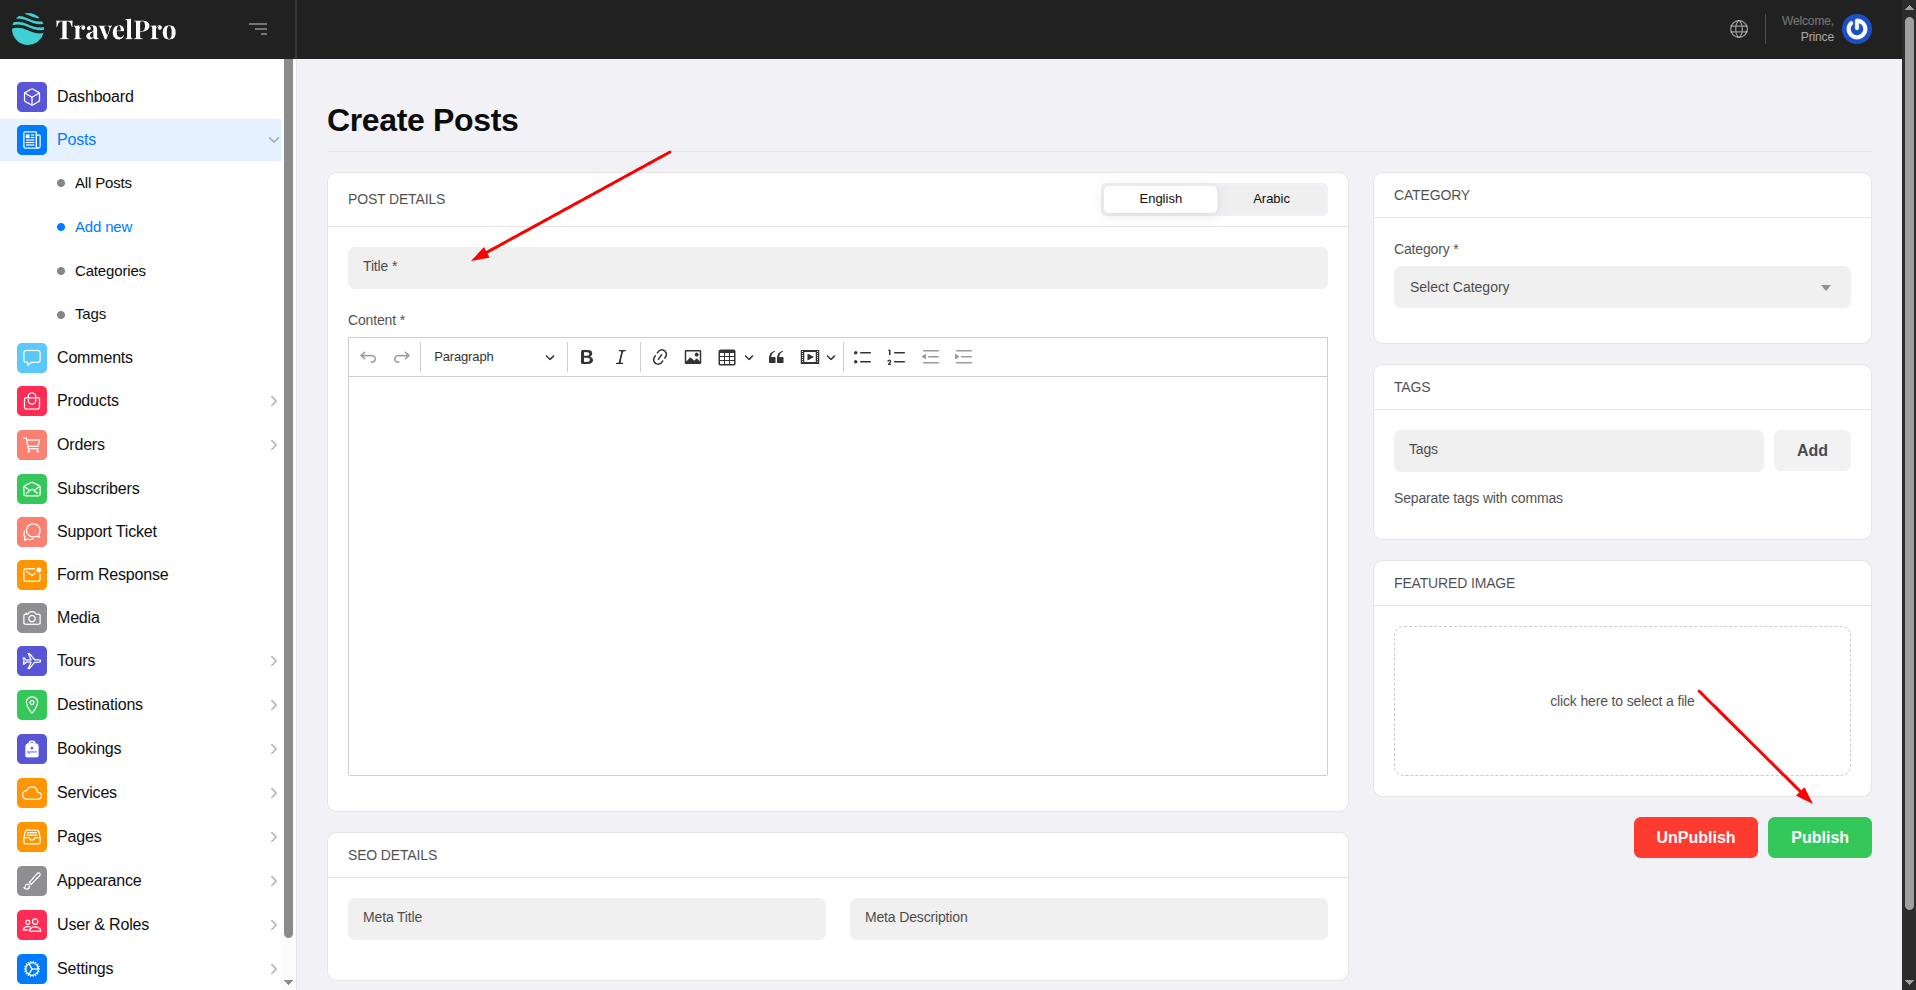1916x990 pixels.
Task: Open All Posts submenu item
Action: [103, 183]
